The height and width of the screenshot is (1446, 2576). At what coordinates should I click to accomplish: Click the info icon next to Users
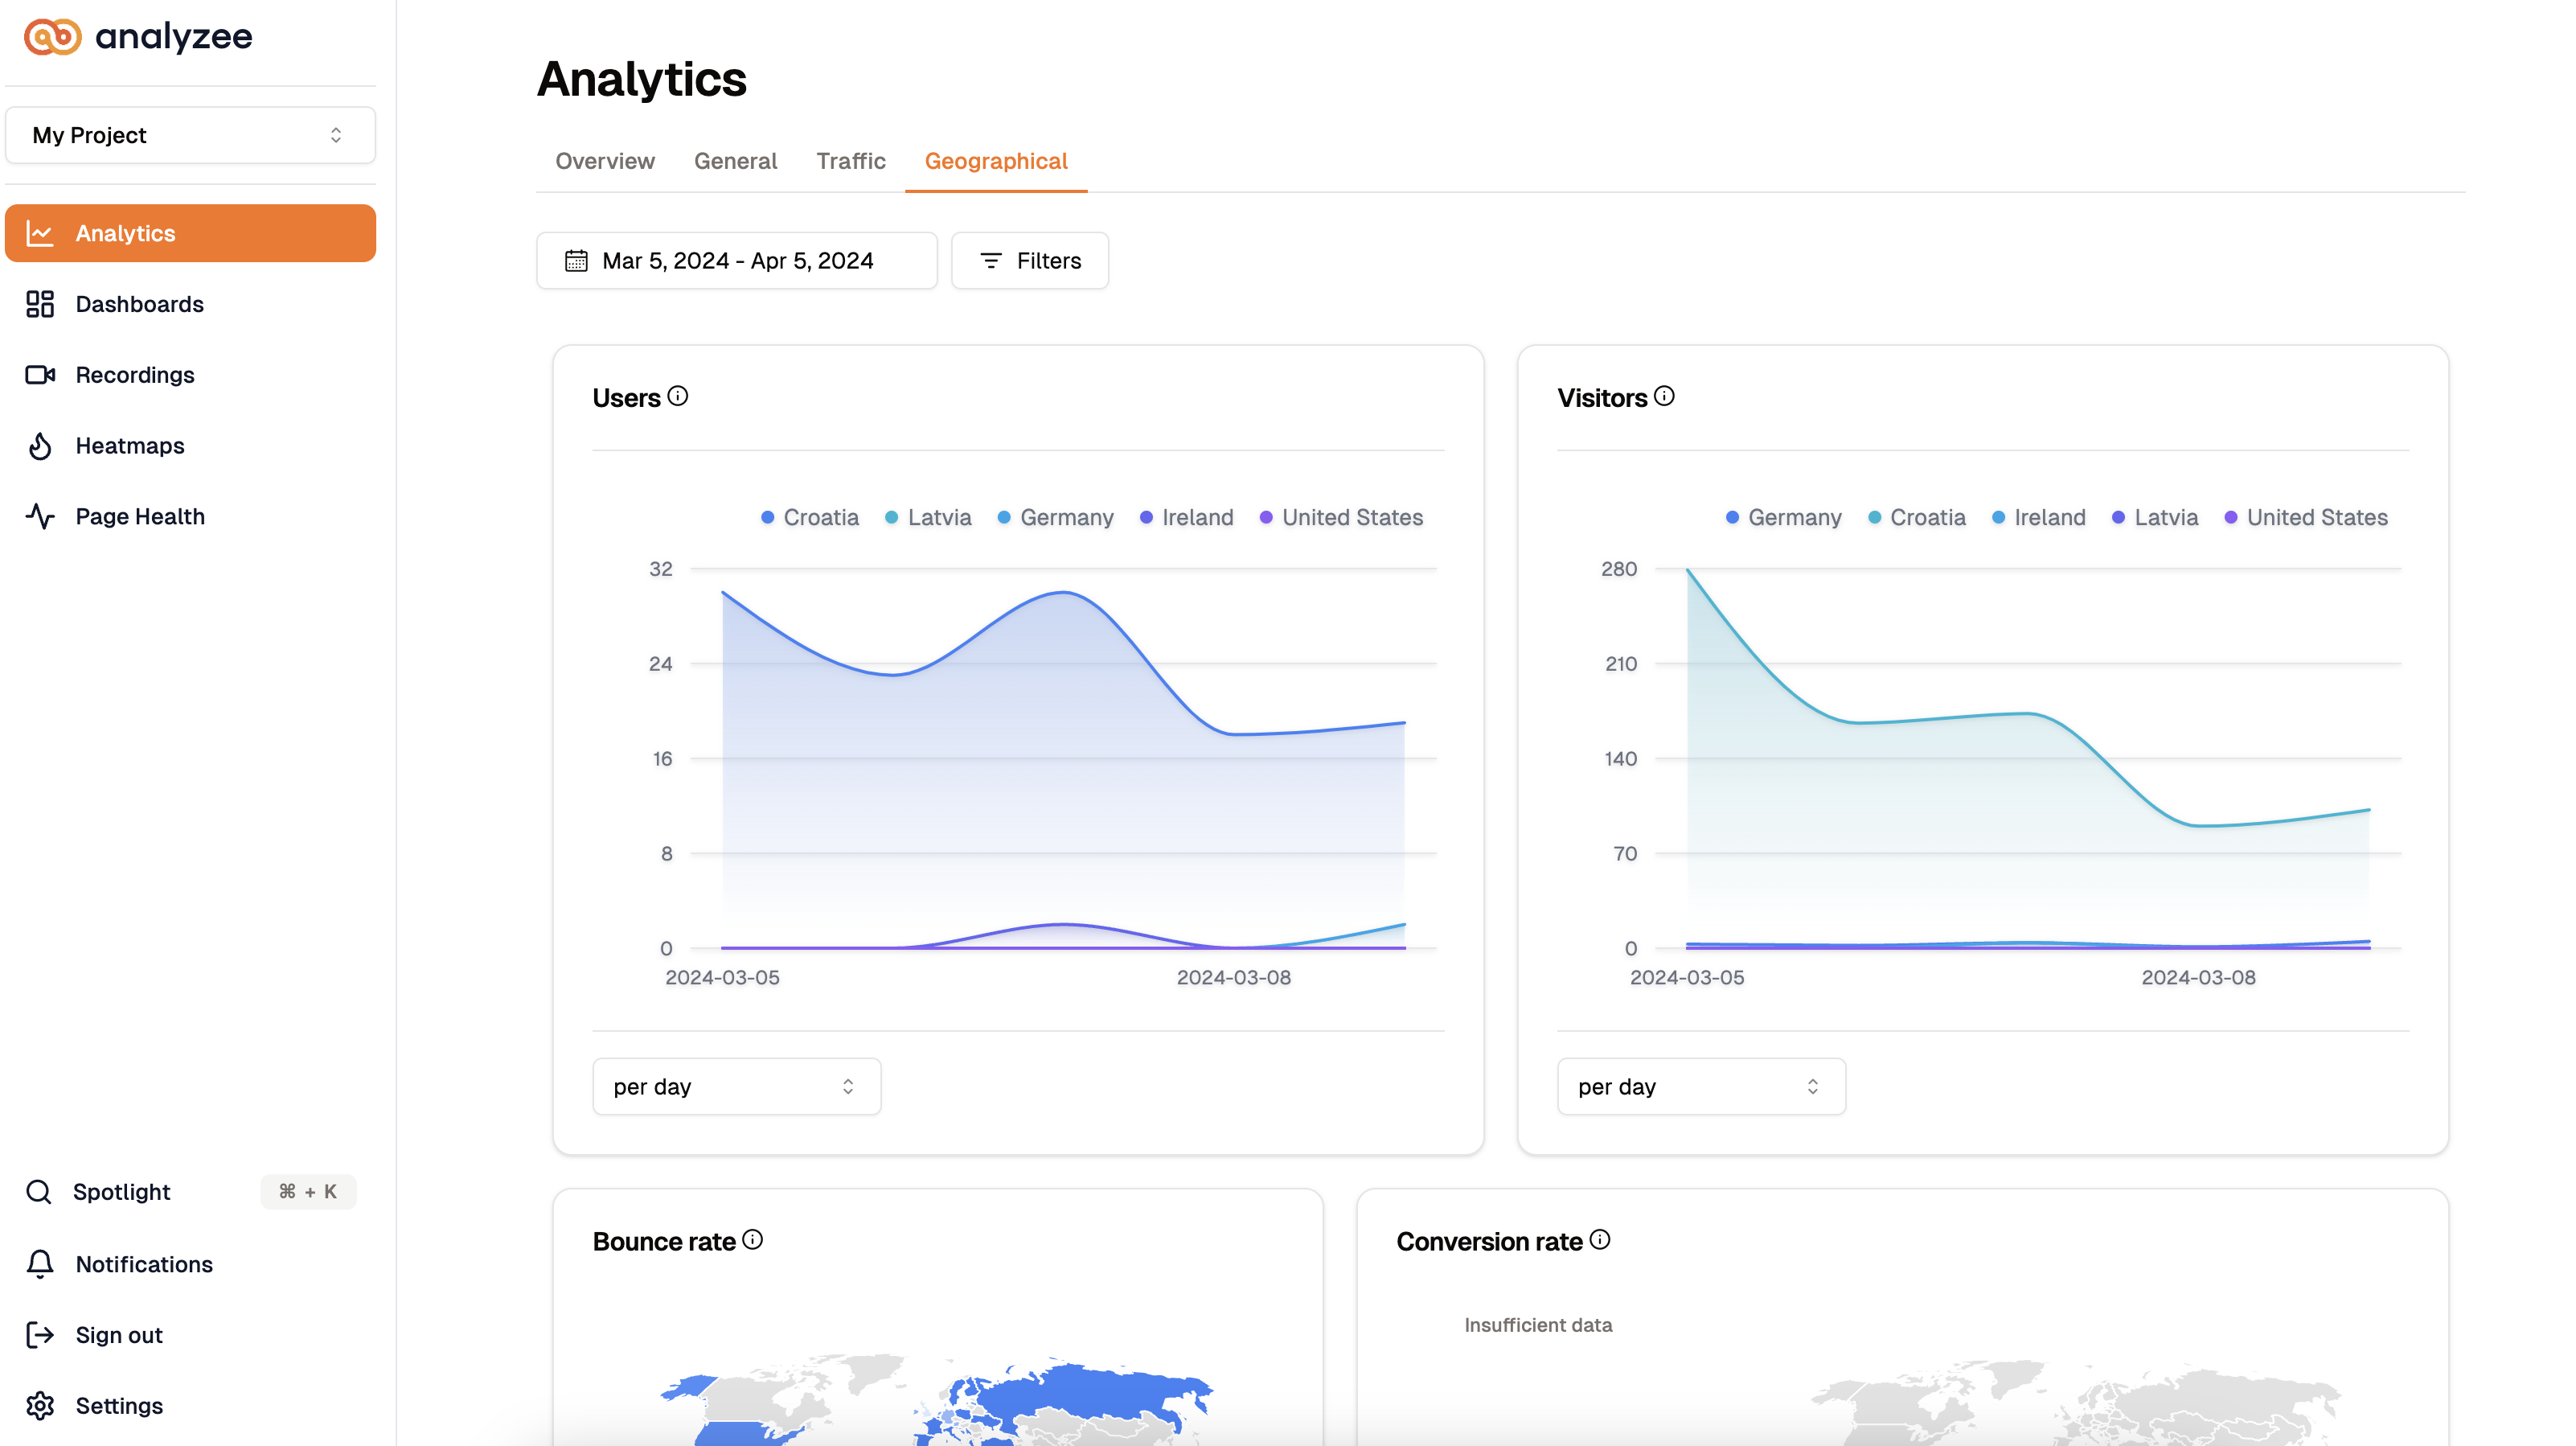click(x=678, y=396)
